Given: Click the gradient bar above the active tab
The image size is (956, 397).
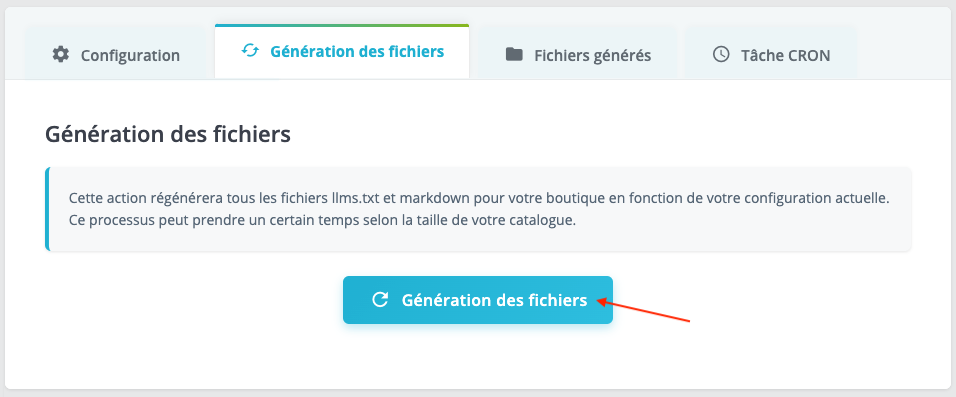Looking at the screenshot, I should [x=342, y=26].
